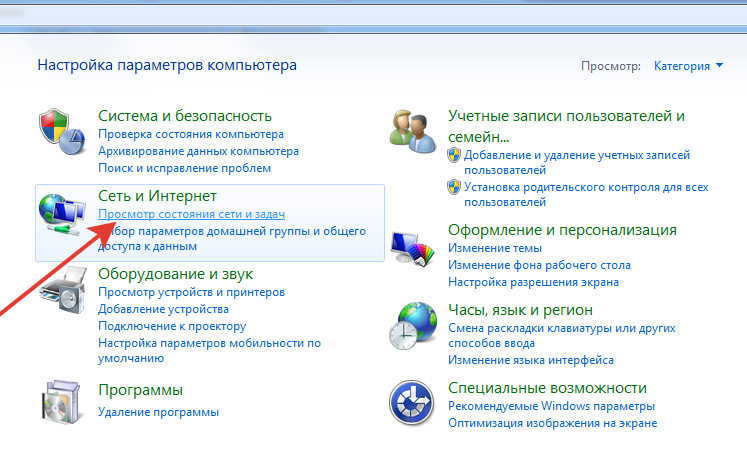Click Настройка разрешения экрана link
This screenshot has height=450, width=747.
click(x=534, y=282)
